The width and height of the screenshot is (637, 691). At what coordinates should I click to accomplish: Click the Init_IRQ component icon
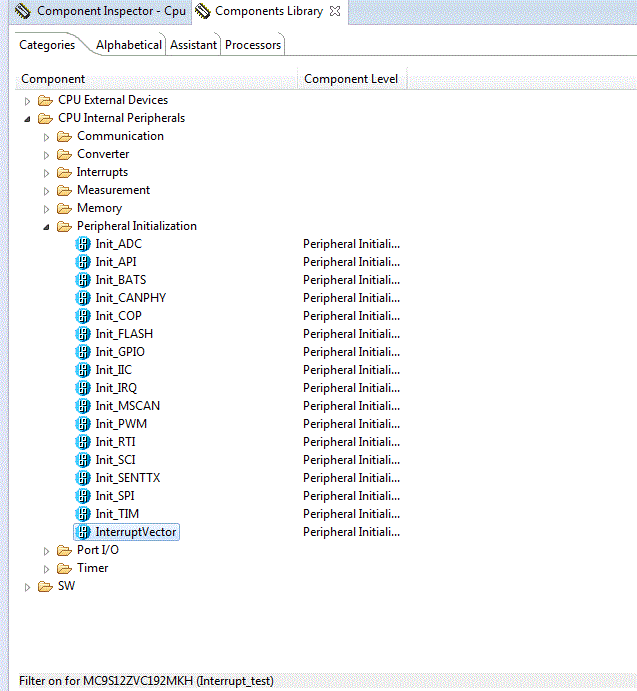click(x=83, y=388)
